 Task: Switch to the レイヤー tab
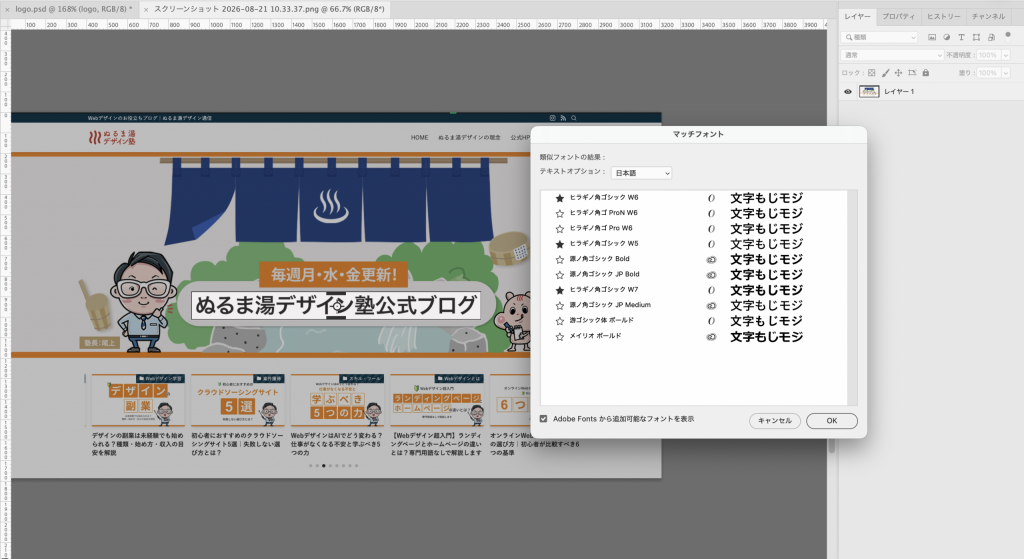click(x=857, y=16)
